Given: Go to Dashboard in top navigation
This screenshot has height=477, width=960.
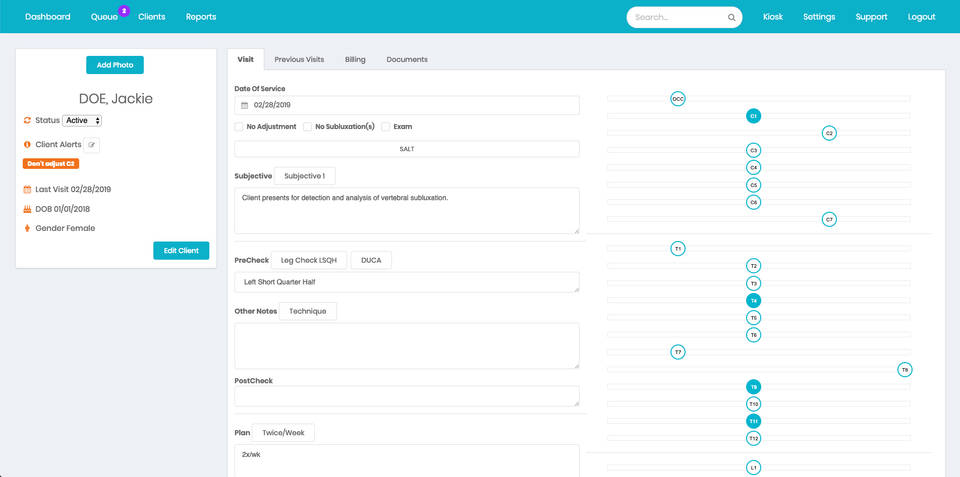Looking at the screenshot, I should (x=48, y=17).
